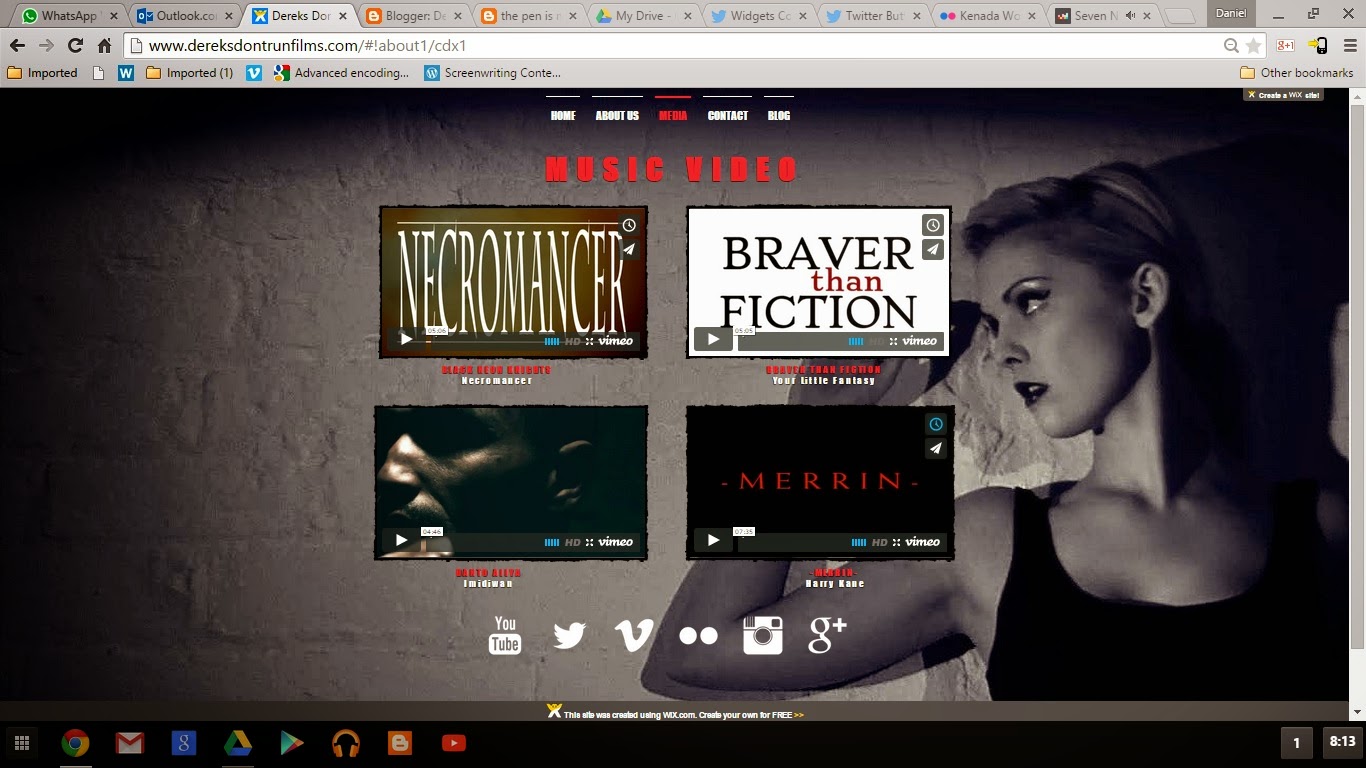This screenshot has width=1366, height=768.
Task: Open Vimeo logo link on Necromancer player
Action: coord(616,341)
